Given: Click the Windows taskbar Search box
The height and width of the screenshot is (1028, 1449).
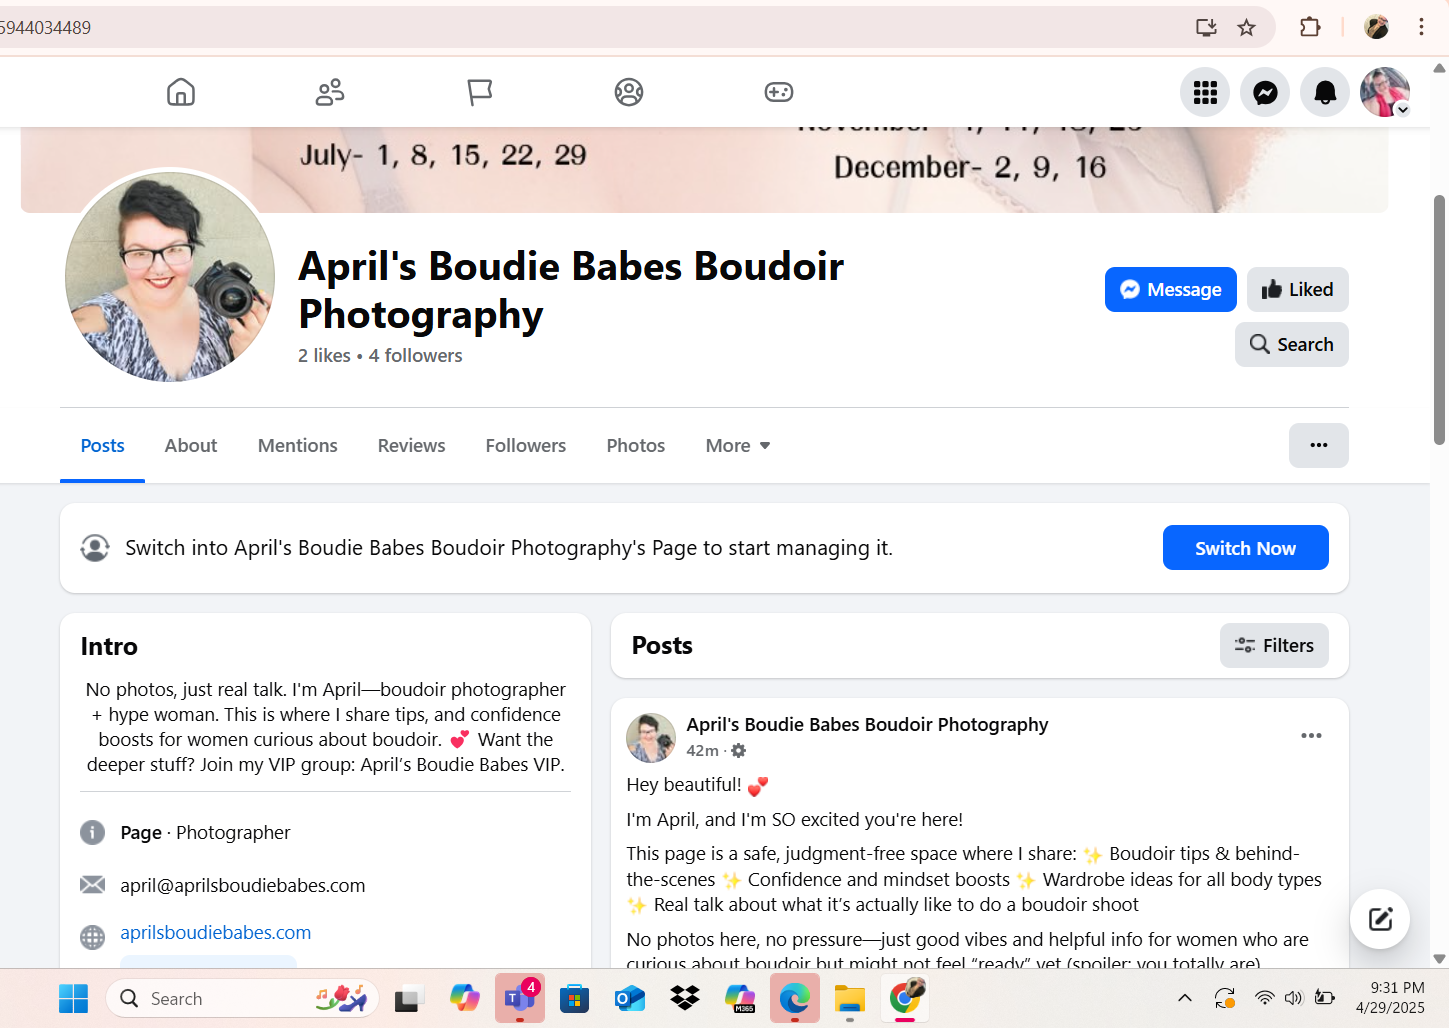Looking at the screenshot, I should tap(242, 998).
